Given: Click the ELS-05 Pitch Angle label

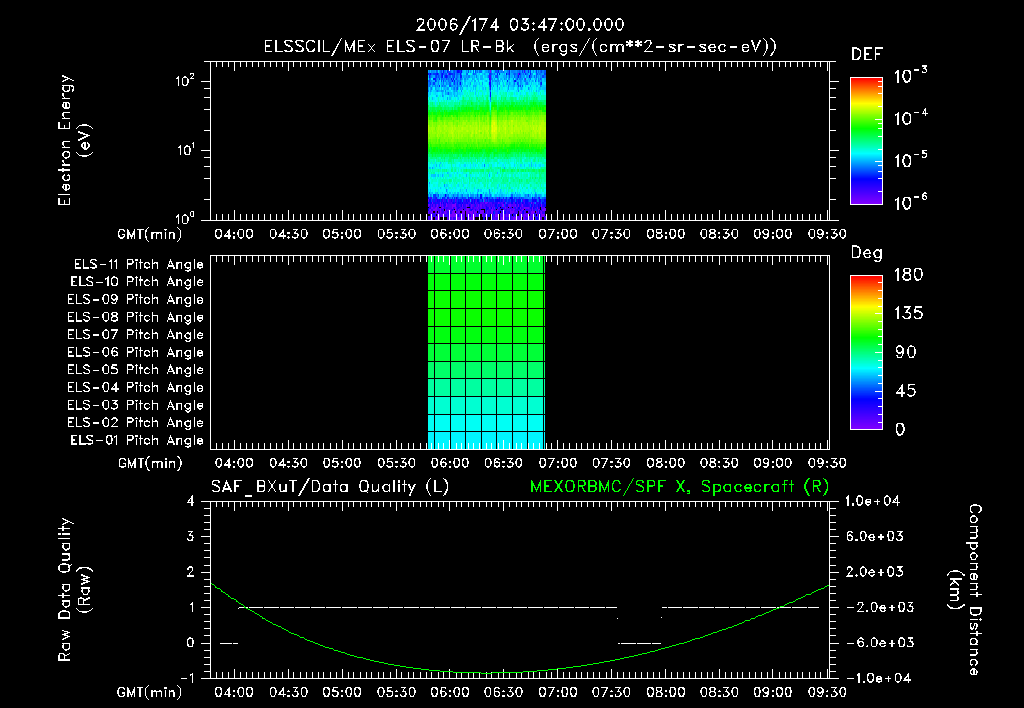Looking at the screenshot, I should [135, 370].
